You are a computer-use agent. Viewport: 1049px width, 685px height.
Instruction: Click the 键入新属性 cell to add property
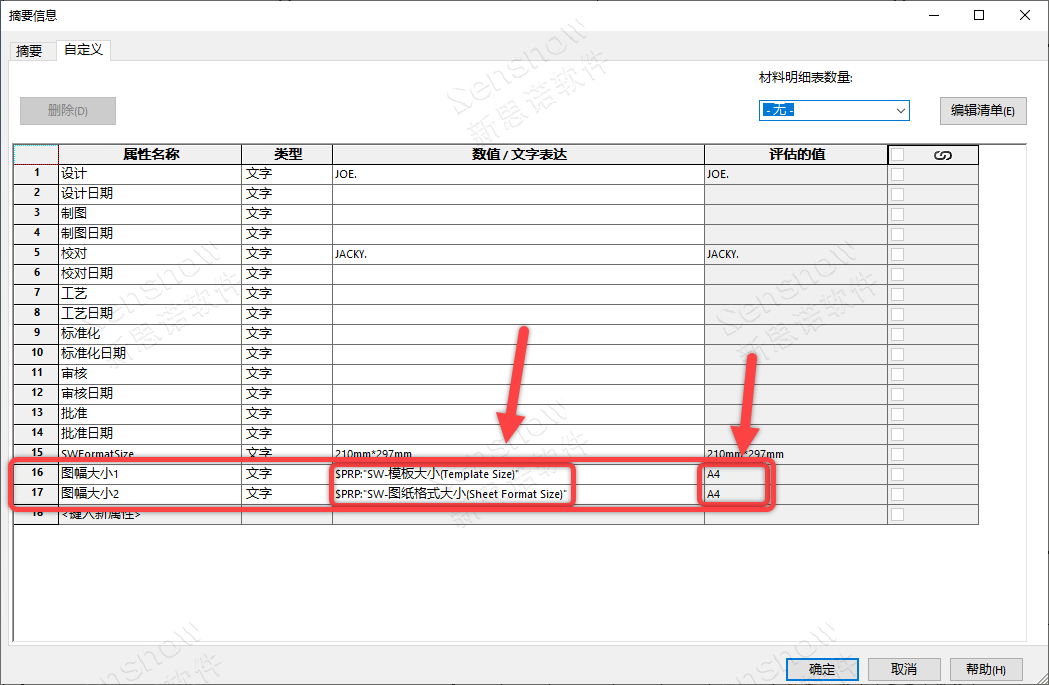150,514
